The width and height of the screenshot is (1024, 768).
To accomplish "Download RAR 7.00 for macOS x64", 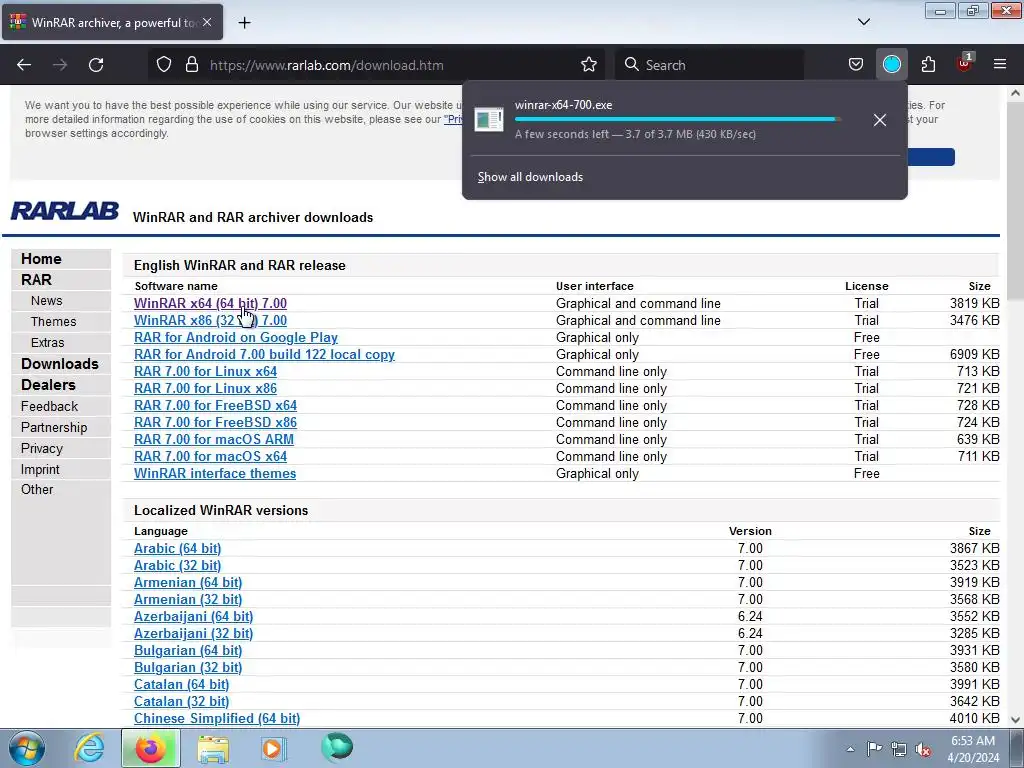I will pyautogui.click(x=210, y=456).
